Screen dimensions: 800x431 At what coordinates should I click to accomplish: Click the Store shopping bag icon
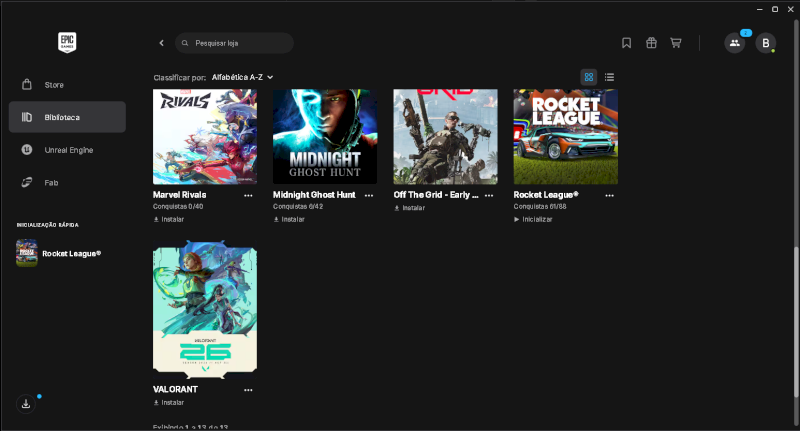coord(27,84)
